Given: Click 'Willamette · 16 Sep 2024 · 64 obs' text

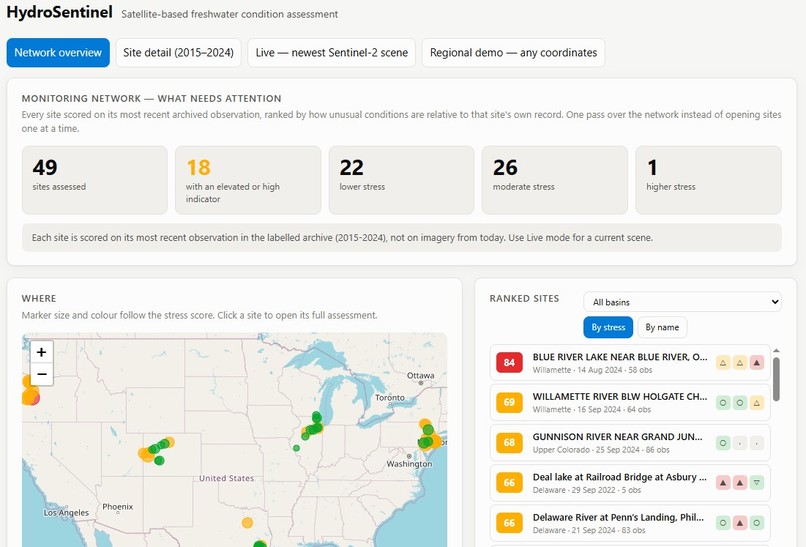Looking at the screenshot, I should click(x=592, y=410).
